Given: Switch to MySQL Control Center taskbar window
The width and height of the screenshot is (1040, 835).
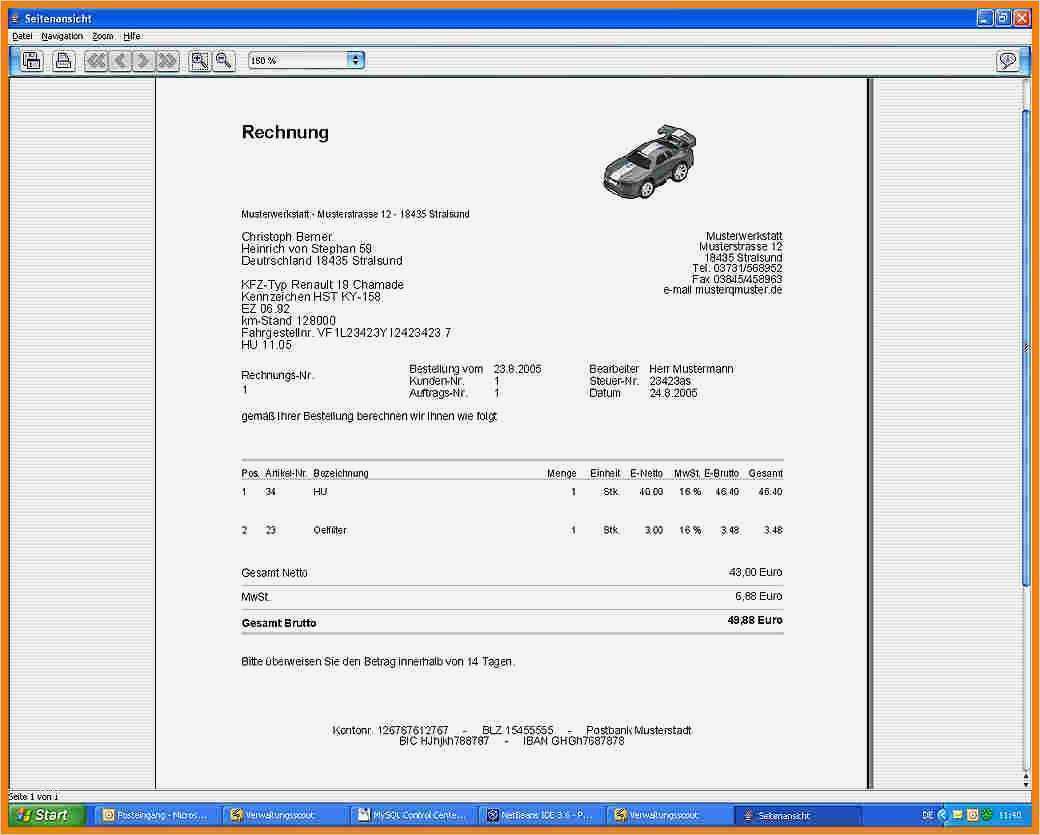Looking at the screenshot, I should [413, 815].
